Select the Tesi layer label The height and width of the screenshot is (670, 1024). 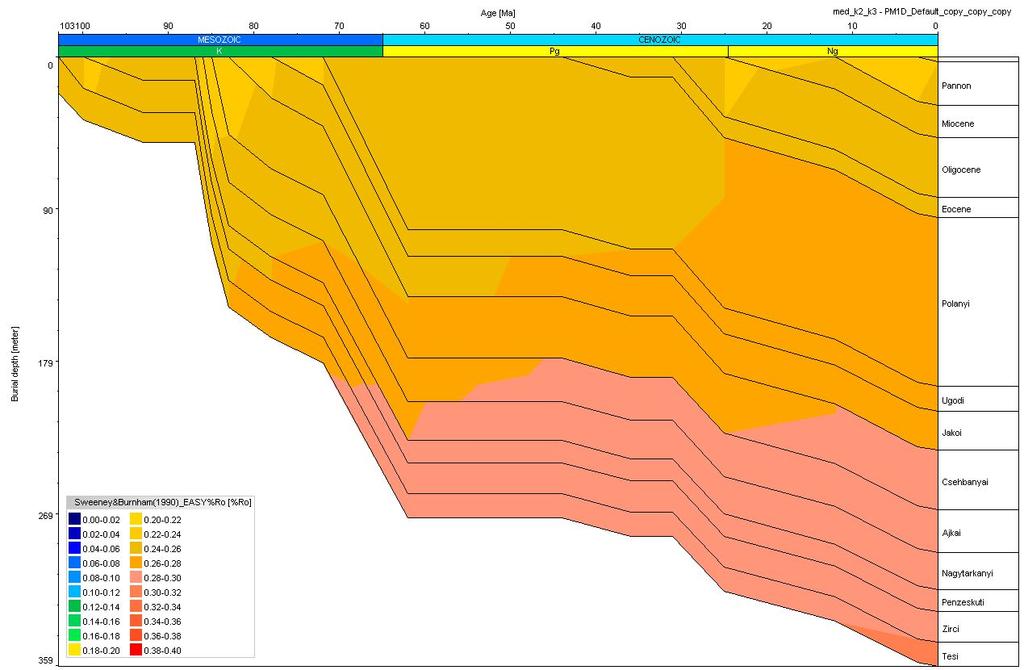click(950, 656)
